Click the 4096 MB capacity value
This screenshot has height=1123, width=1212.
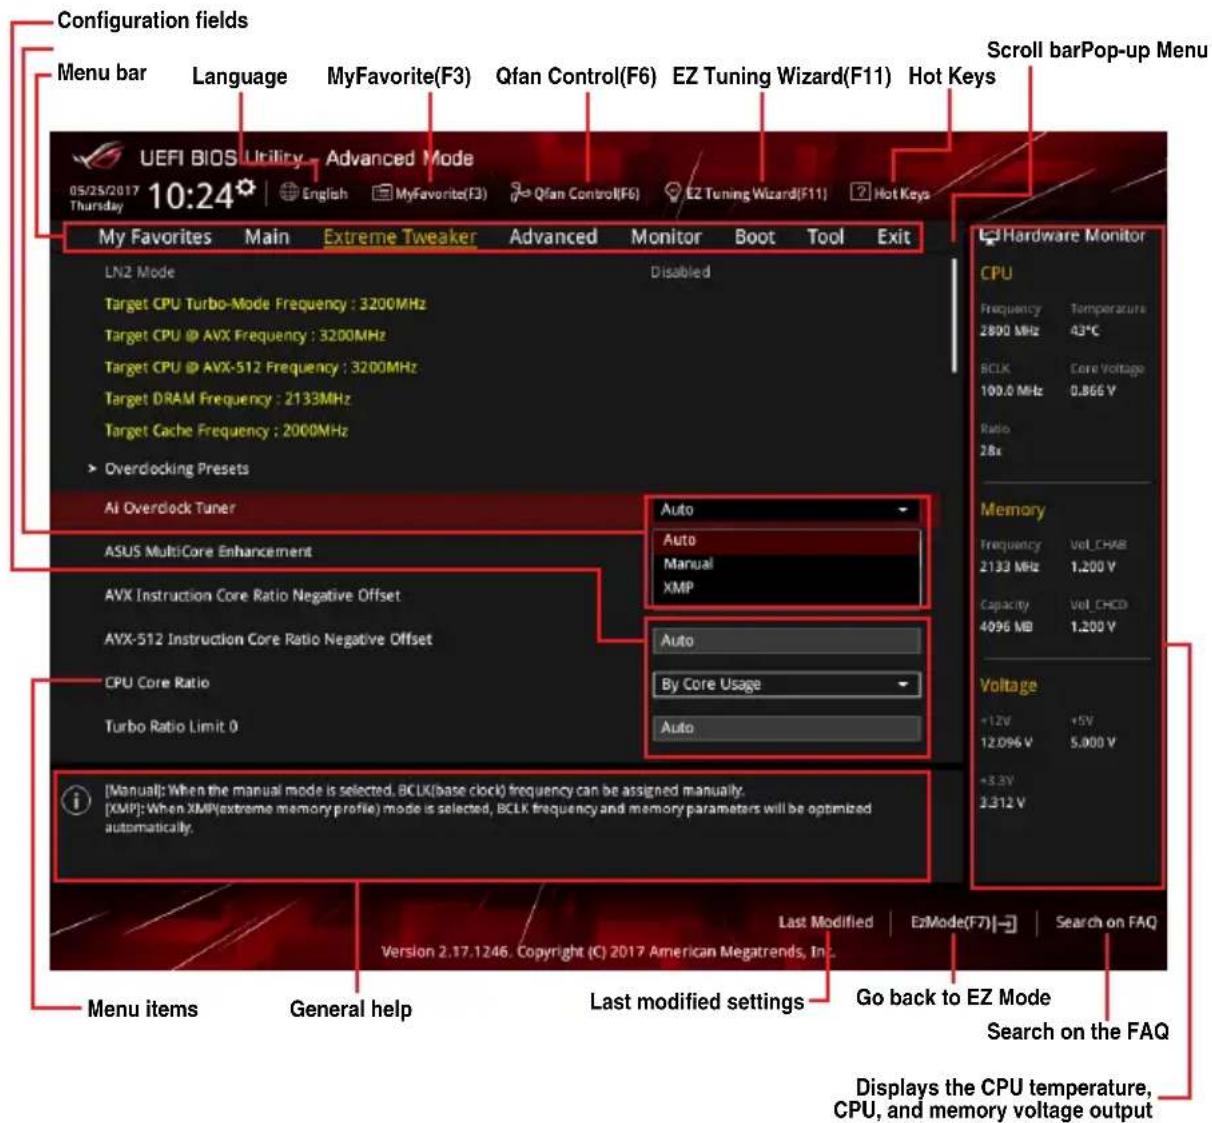click(x=1006, y=627)
